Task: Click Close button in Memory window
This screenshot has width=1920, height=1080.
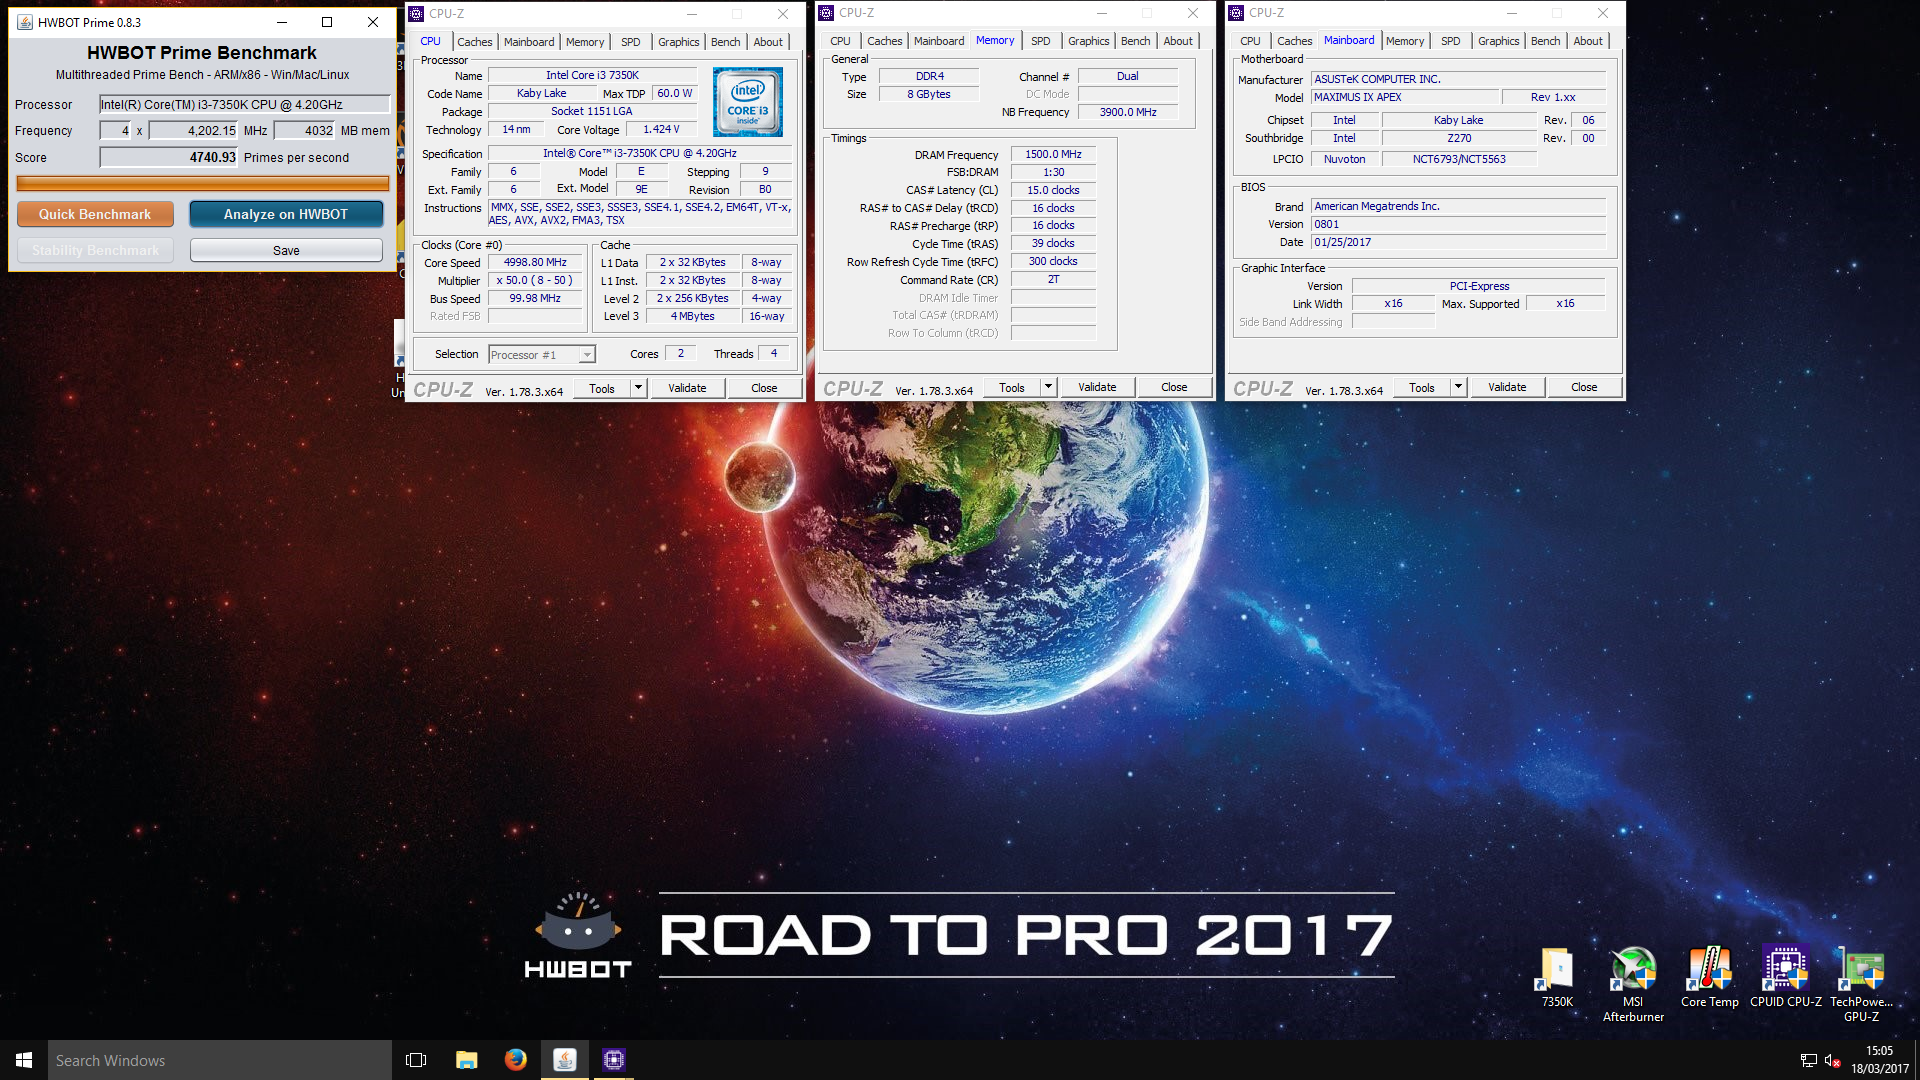Action: coord(1174,387)
